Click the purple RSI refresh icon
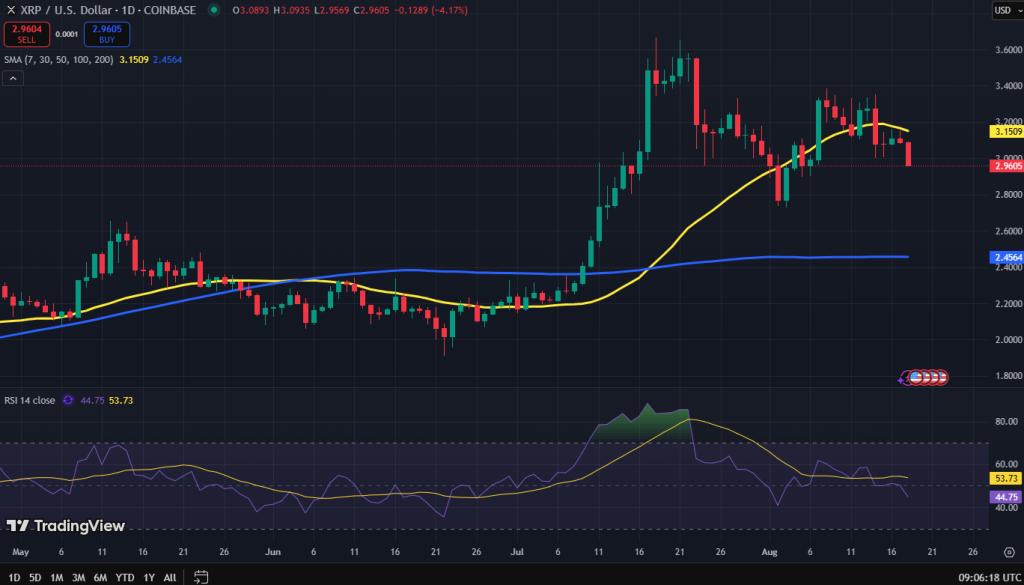Image resolution: width=1024 pixels, height=585 pixels. pos(67,400)
